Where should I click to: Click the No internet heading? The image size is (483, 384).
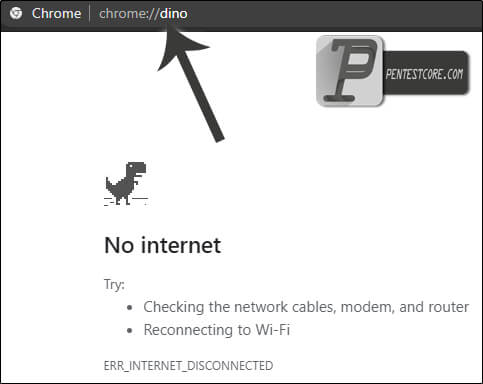pos(163,245)
